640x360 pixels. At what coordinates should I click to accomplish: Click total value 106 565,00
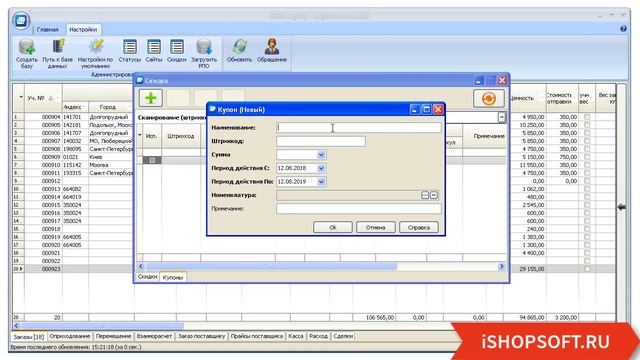(x=380, y=317)
